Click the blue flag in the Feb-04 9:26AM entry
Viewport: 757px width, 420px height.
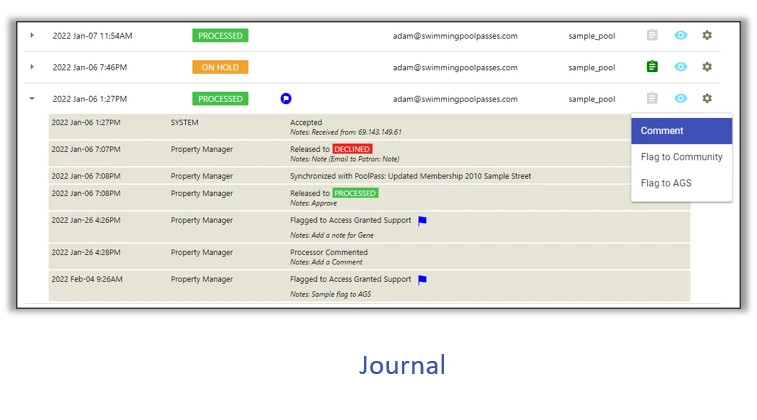click(x=422, y=280)
